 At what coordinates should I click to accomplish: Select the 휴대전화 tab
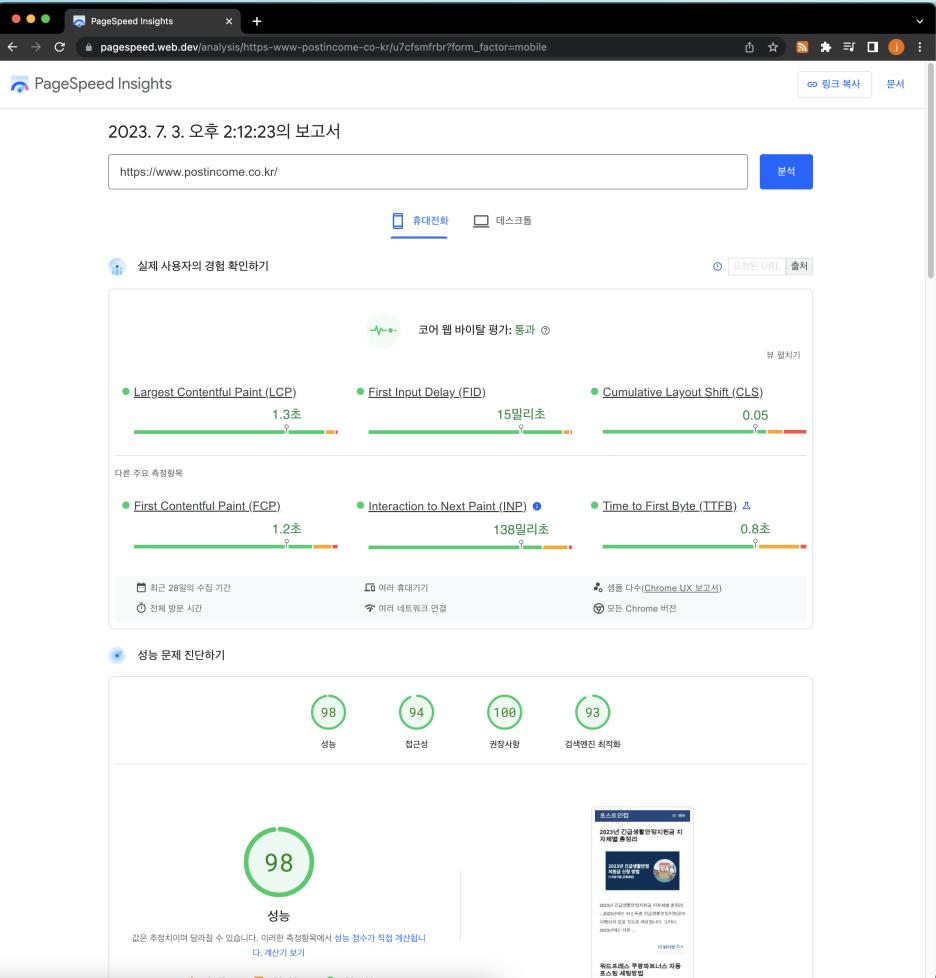[420, 220]
